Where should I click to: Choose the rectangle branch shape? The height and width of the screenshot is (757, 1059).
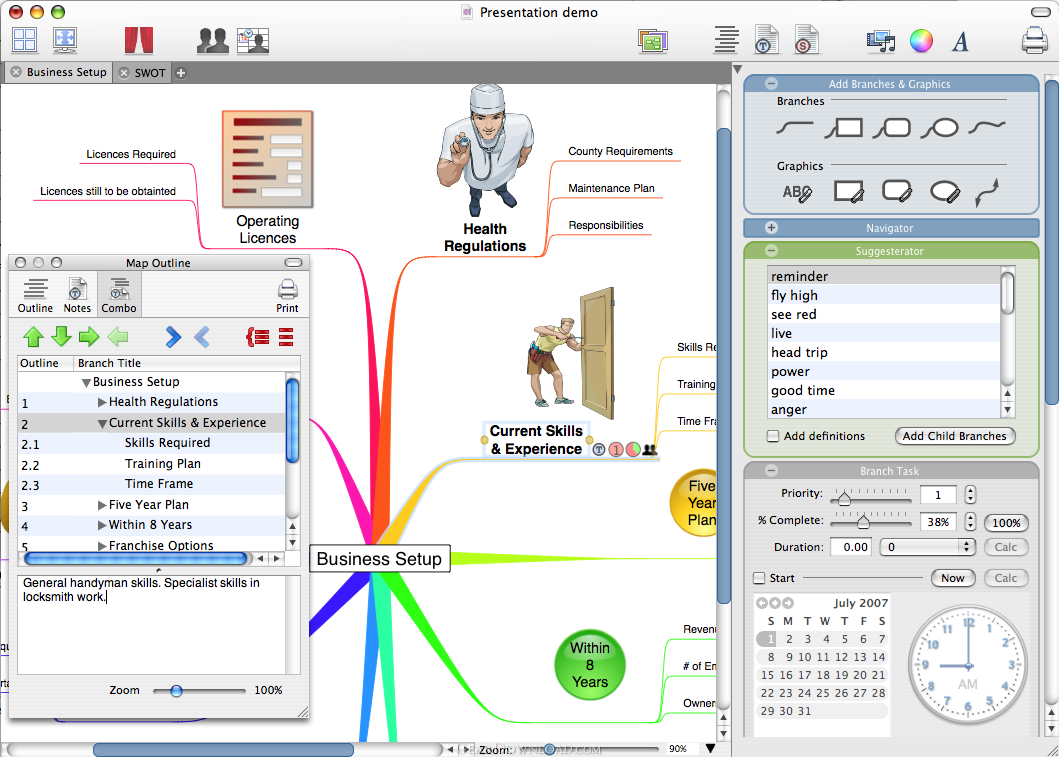click(x=844, y=128)
